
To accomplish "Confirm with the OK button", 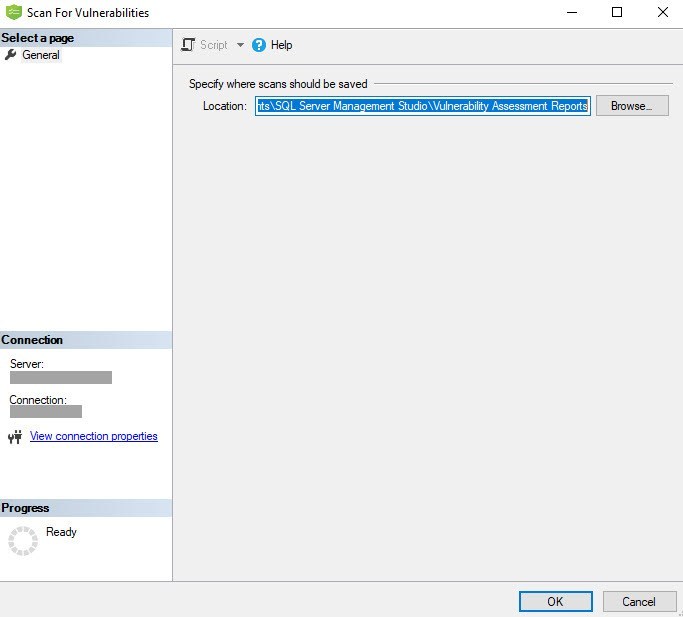I will (x=555, y=601).
